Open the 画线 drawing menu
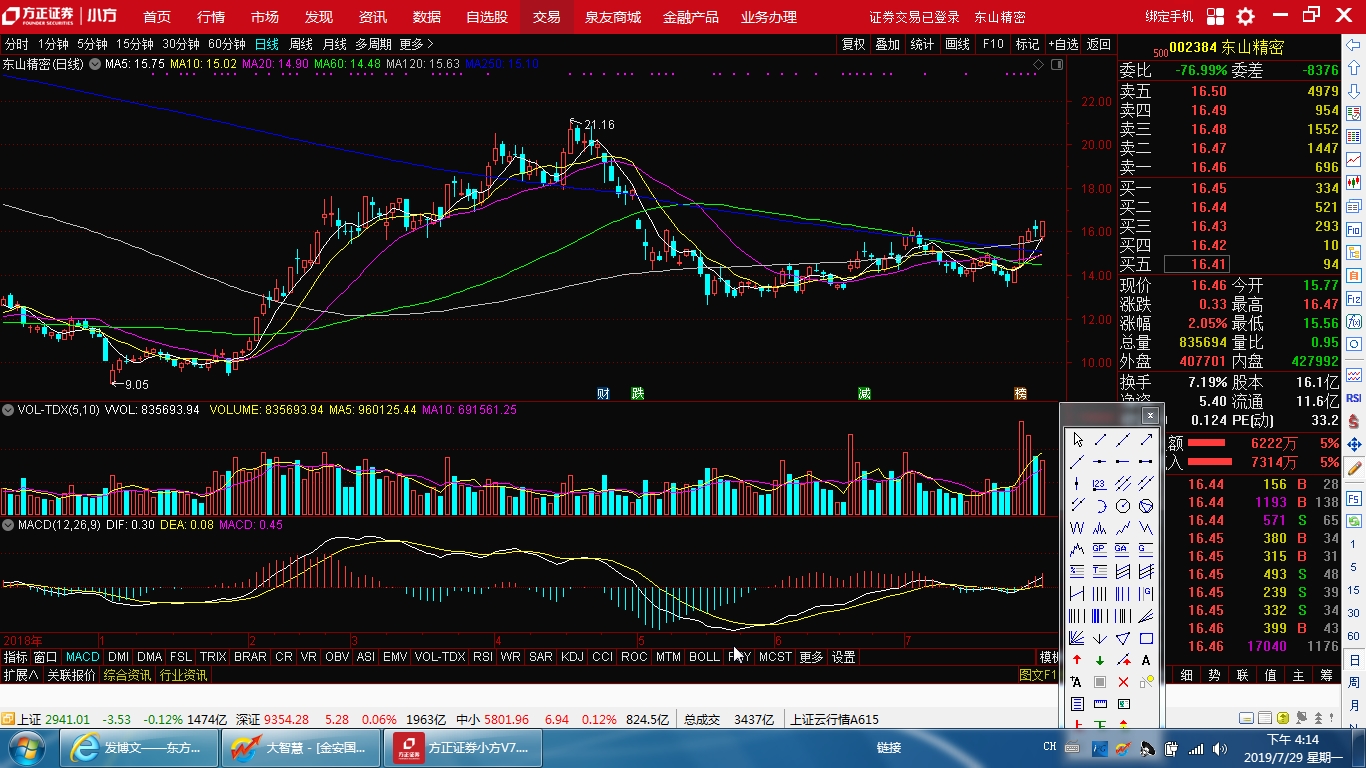The width and height of the screenshot is (1366, 768). (958, 44)
